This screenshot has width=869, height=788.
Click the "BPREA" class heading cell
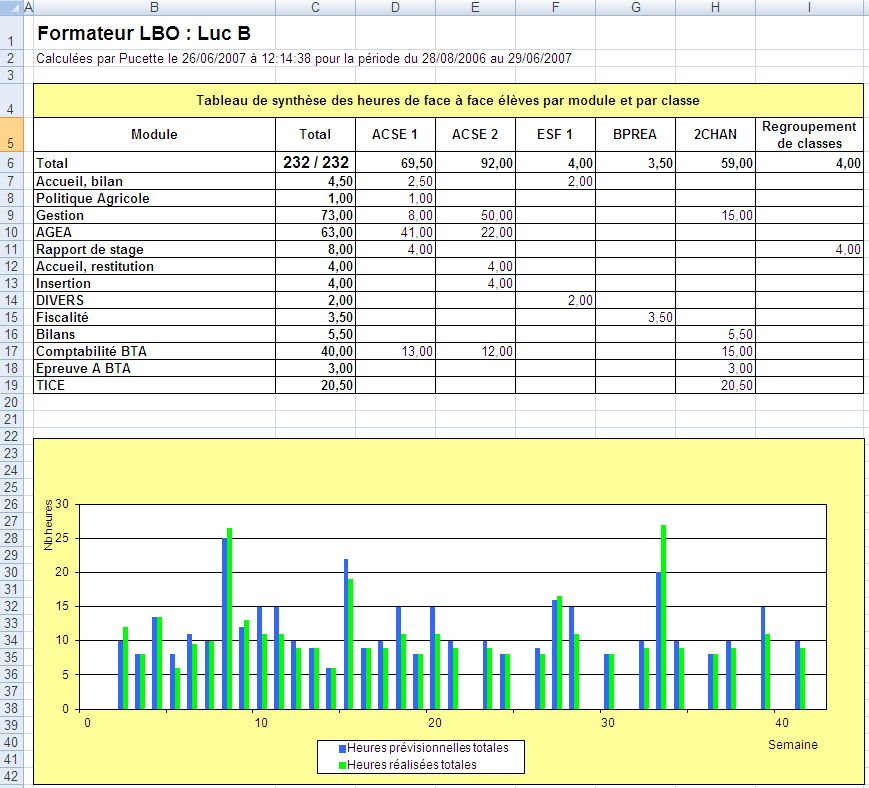[x=635, y=135]
